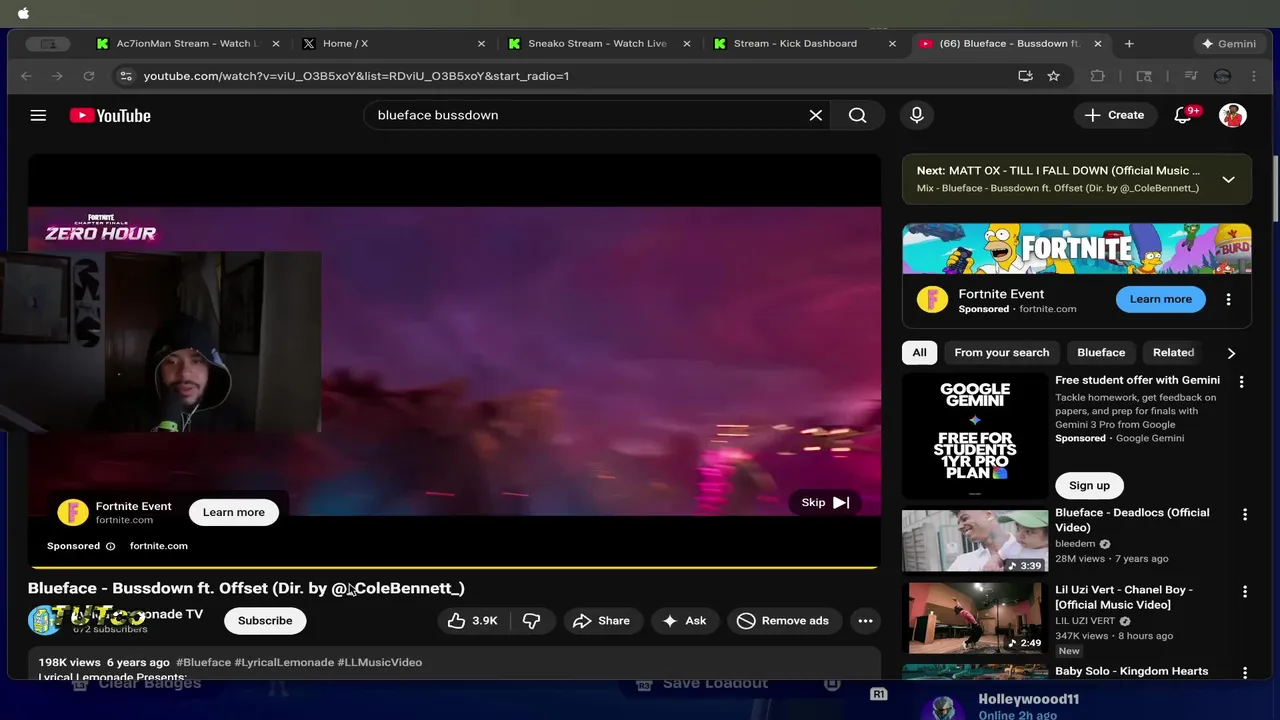Open a new browser tab

click(x=1129, y=44)
